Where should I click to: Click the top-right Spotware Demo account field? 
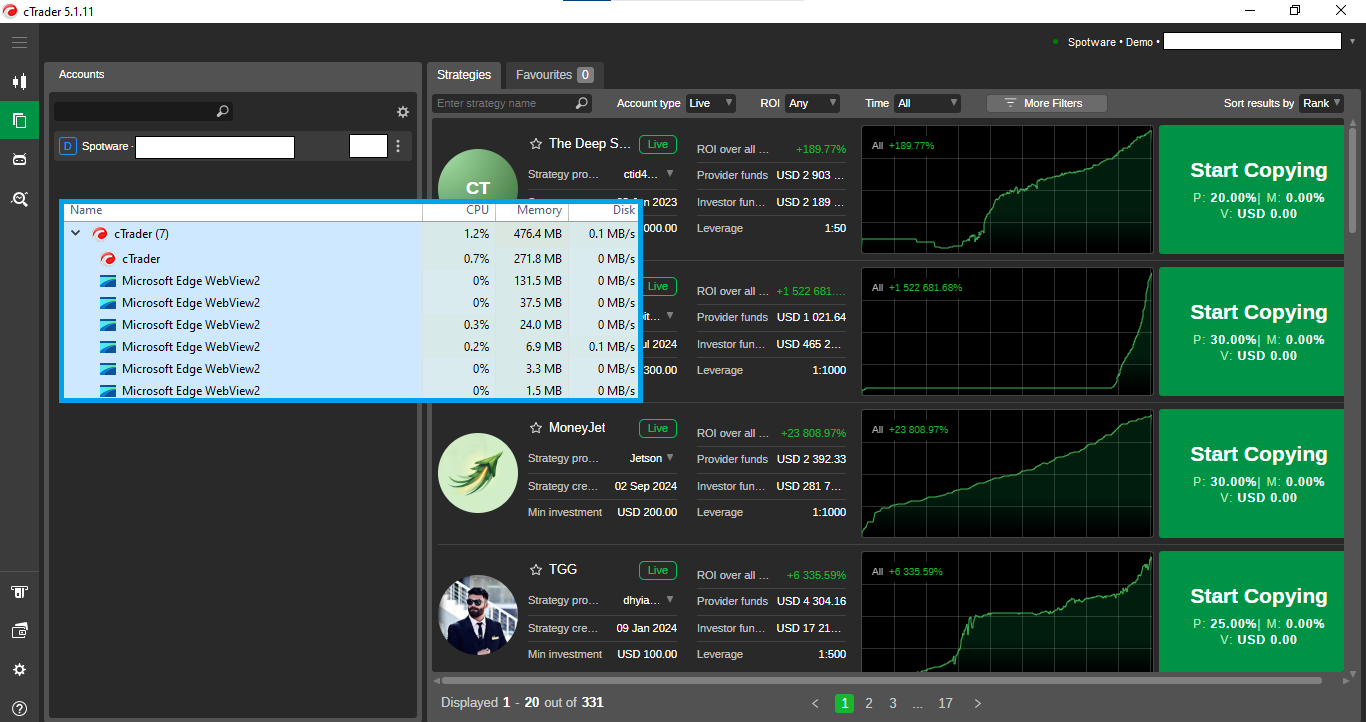point(1252,41)
